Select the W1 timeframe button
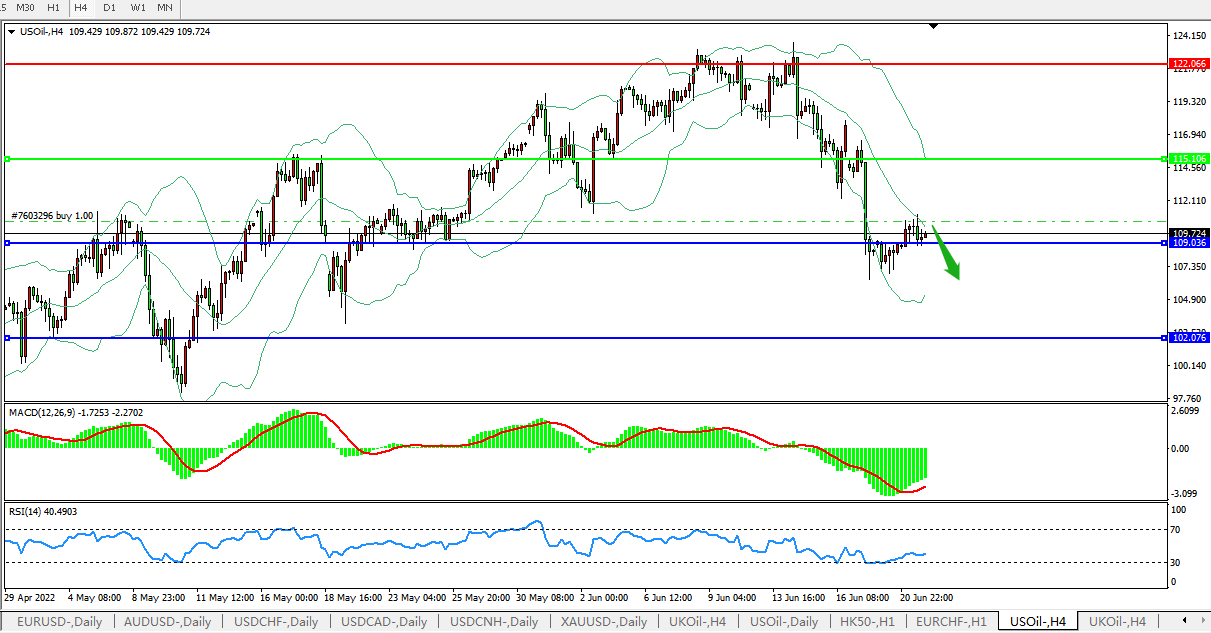 coord(138,8)
